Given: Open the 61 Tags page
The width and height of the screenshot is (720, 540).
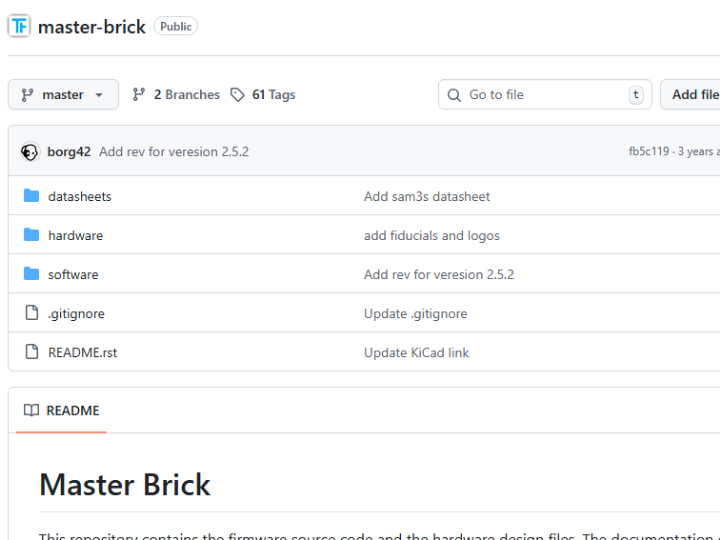Looking at the screenshot, I should tap(263, 95).
